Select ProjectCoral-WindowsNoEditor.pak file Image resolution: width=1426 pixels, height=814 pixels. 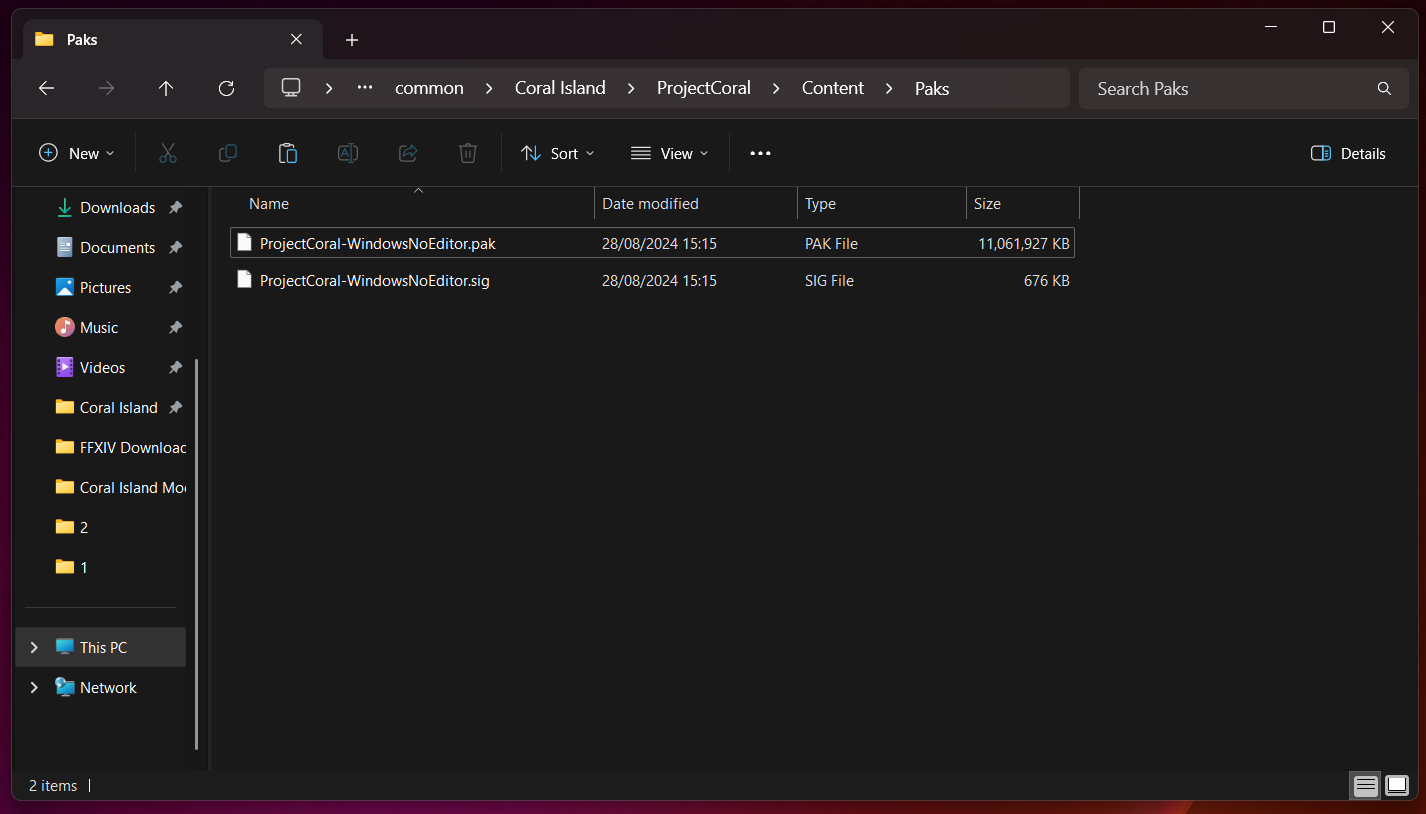coord(652,243)
